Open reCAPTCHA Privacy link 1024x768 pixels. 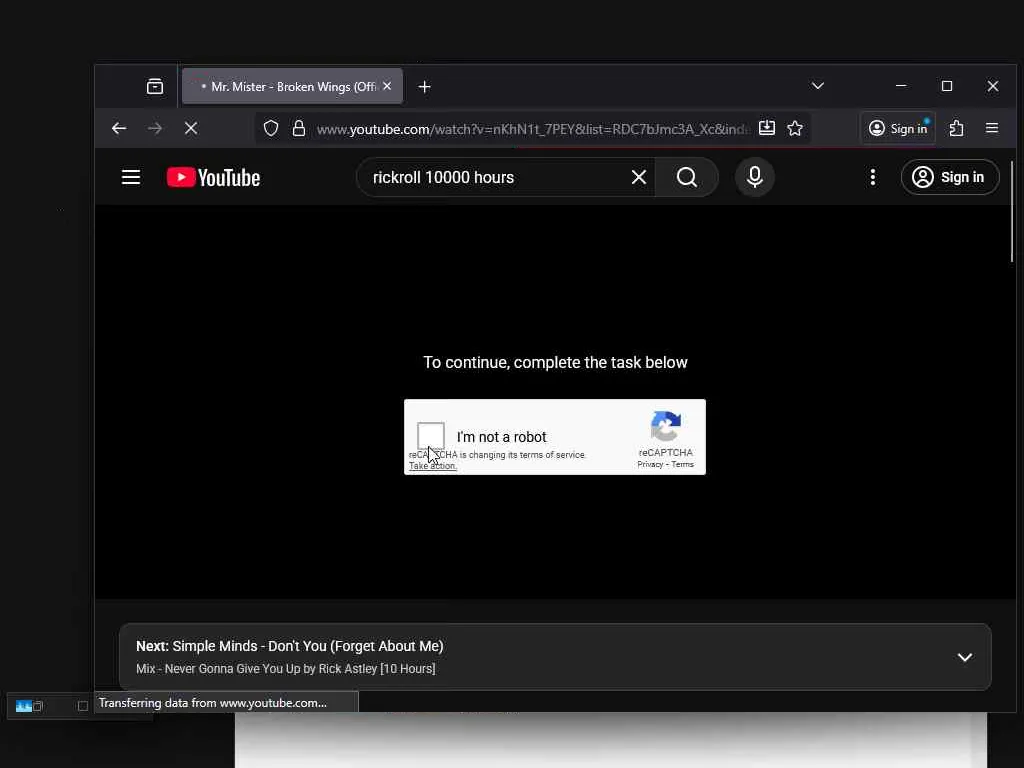coord(650,464)
